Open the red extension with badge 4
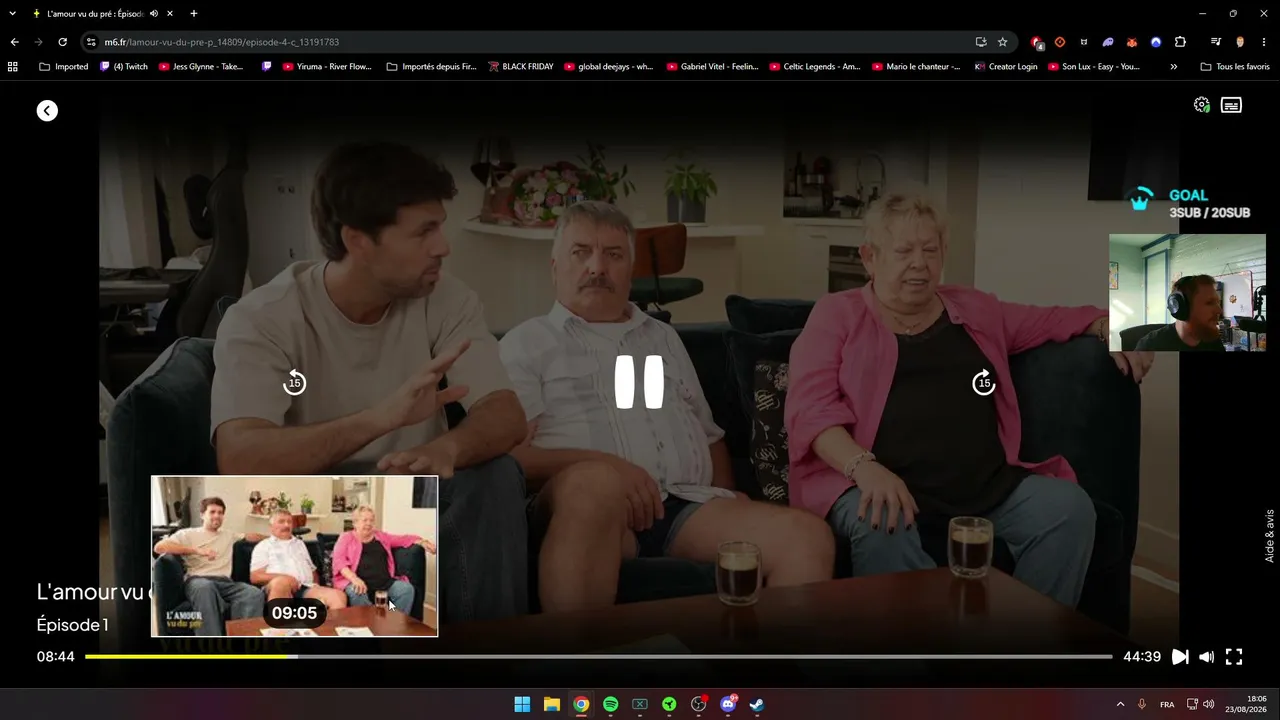The height and width of the screenshot is (720, 1280). click(x=1037, y=42)
